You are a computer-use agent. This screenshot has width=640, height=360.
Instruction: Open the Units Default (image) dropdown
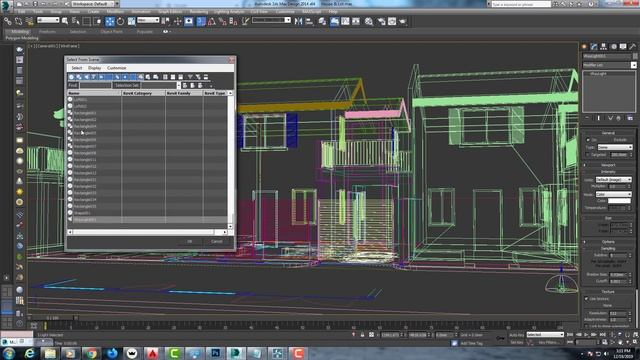pos(613,180)
